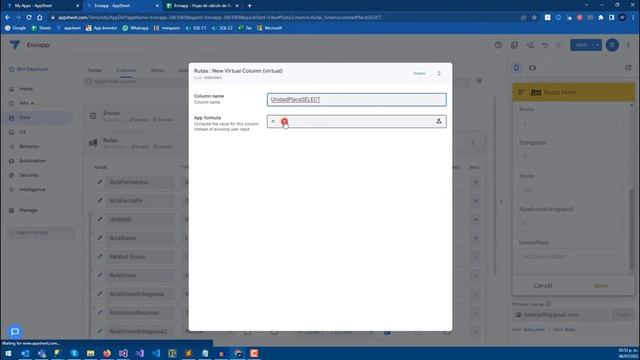
Task: Bookmark this page with star icon
Action: pyautogui.click(x=534, y=18)
